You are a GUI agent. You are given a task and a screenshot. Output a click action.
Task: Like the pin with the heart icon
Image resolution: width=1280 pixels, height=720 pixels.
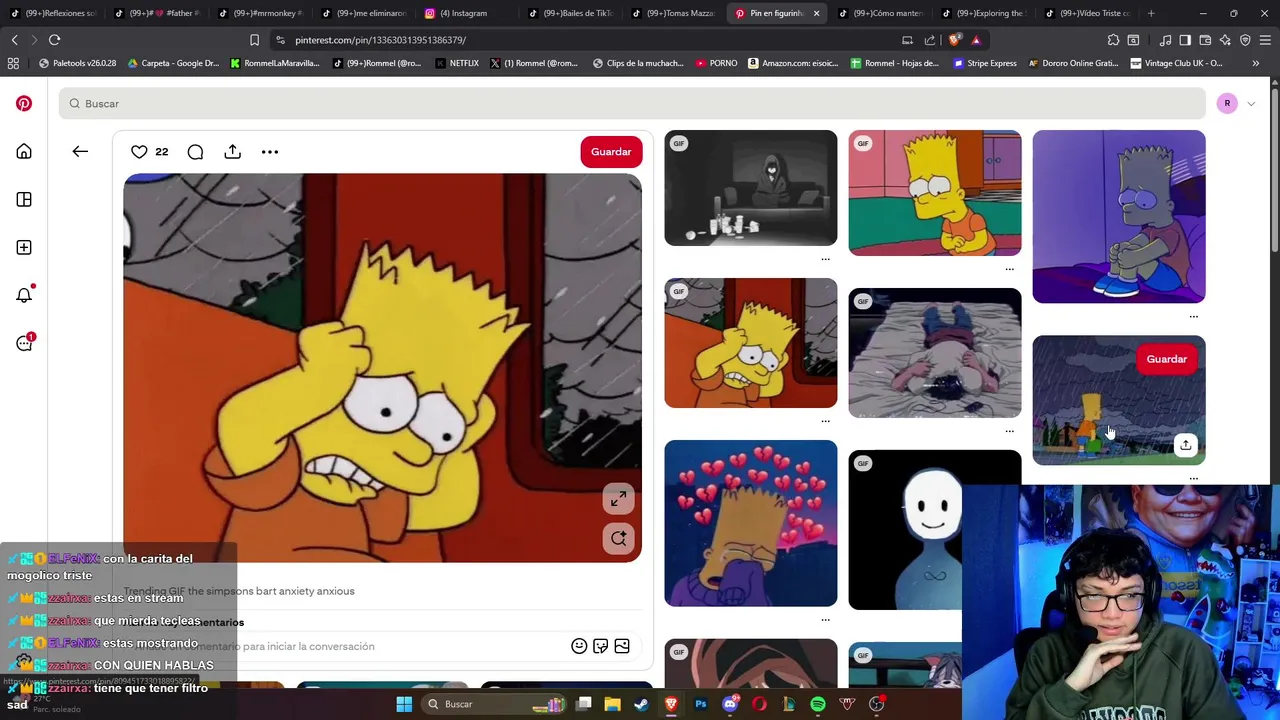(x=139, y=151)
